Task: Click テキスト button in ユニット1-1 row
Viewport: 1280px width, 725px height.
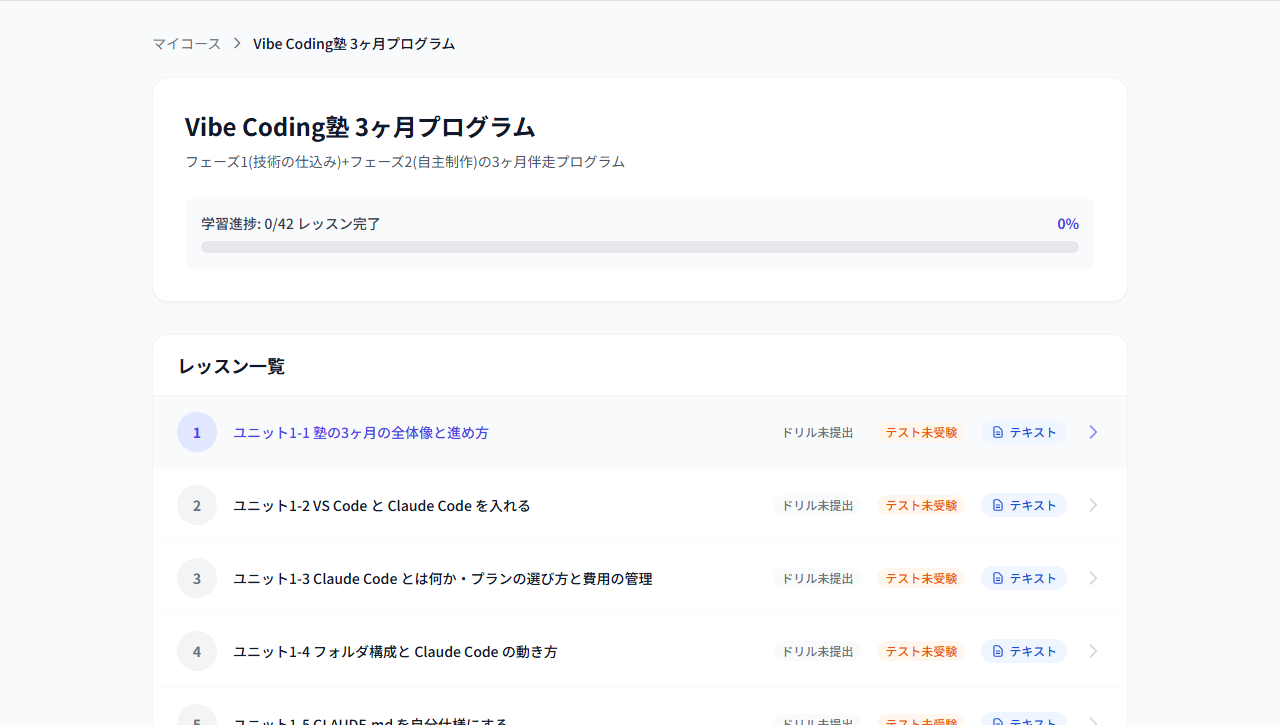Action: [x=1024, y=432]
